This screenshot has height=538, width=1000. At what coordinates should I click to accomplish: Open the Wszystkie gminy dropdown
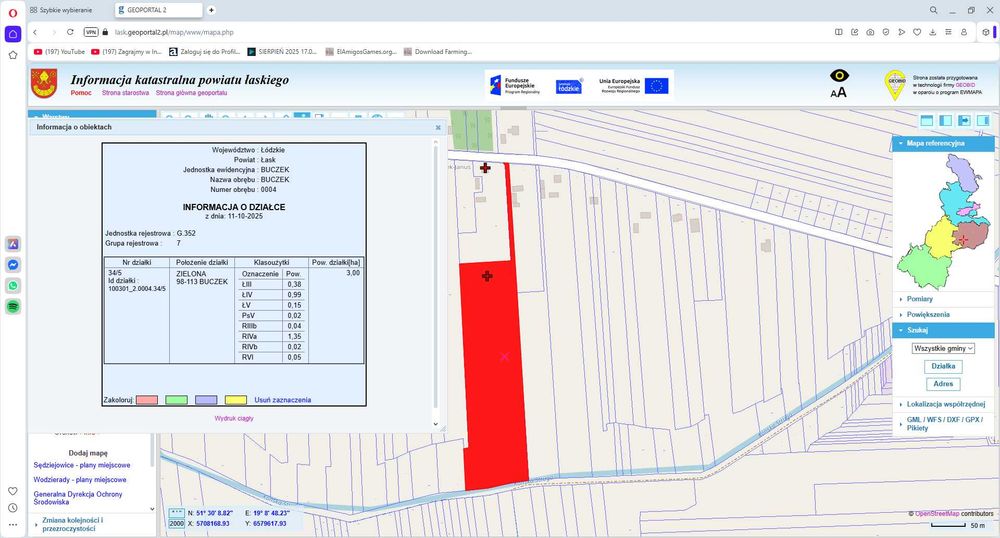pos(943,349)
